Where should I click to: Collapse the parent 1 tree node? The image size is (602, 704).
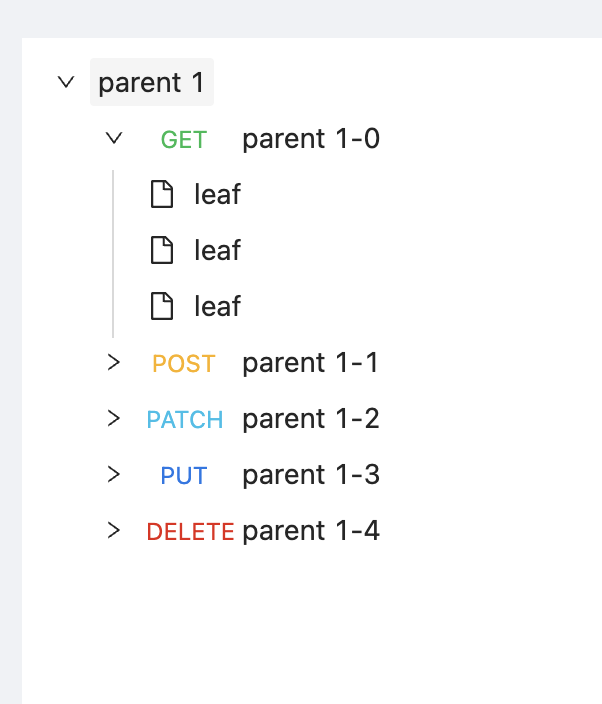[x=66, y=82]
